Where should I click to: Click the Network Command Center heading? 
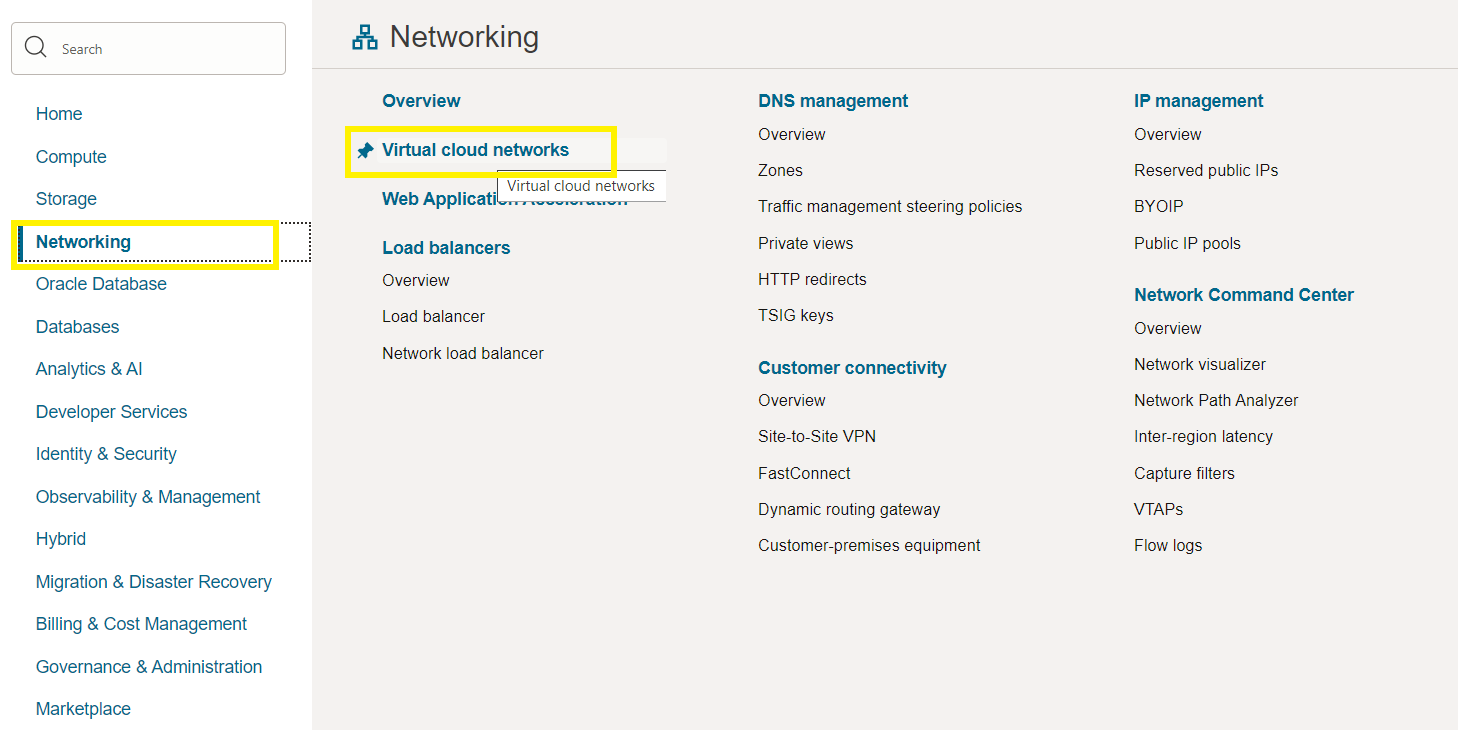point(1244,295)
